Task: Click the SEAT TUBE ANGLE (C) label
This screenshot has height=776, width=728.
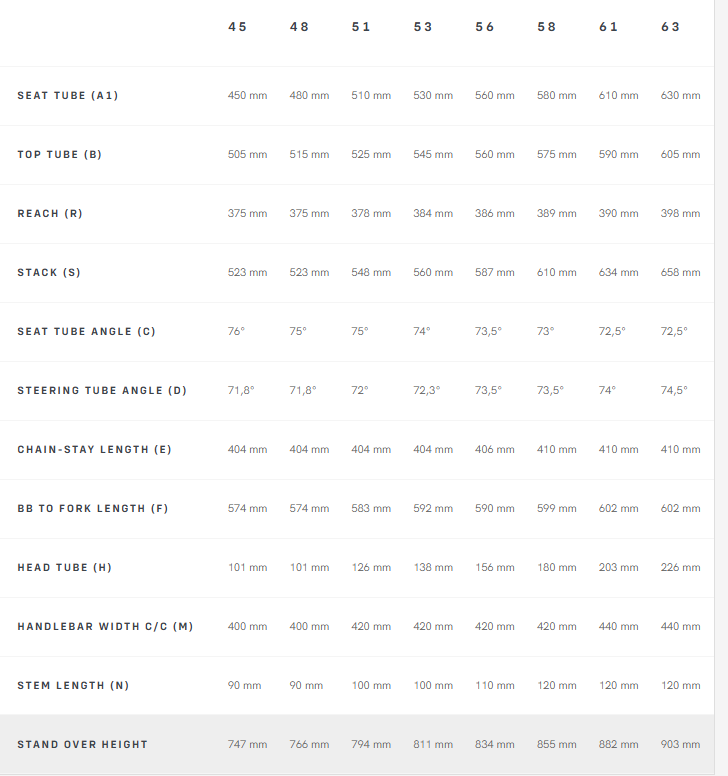Action: point(87,332)
